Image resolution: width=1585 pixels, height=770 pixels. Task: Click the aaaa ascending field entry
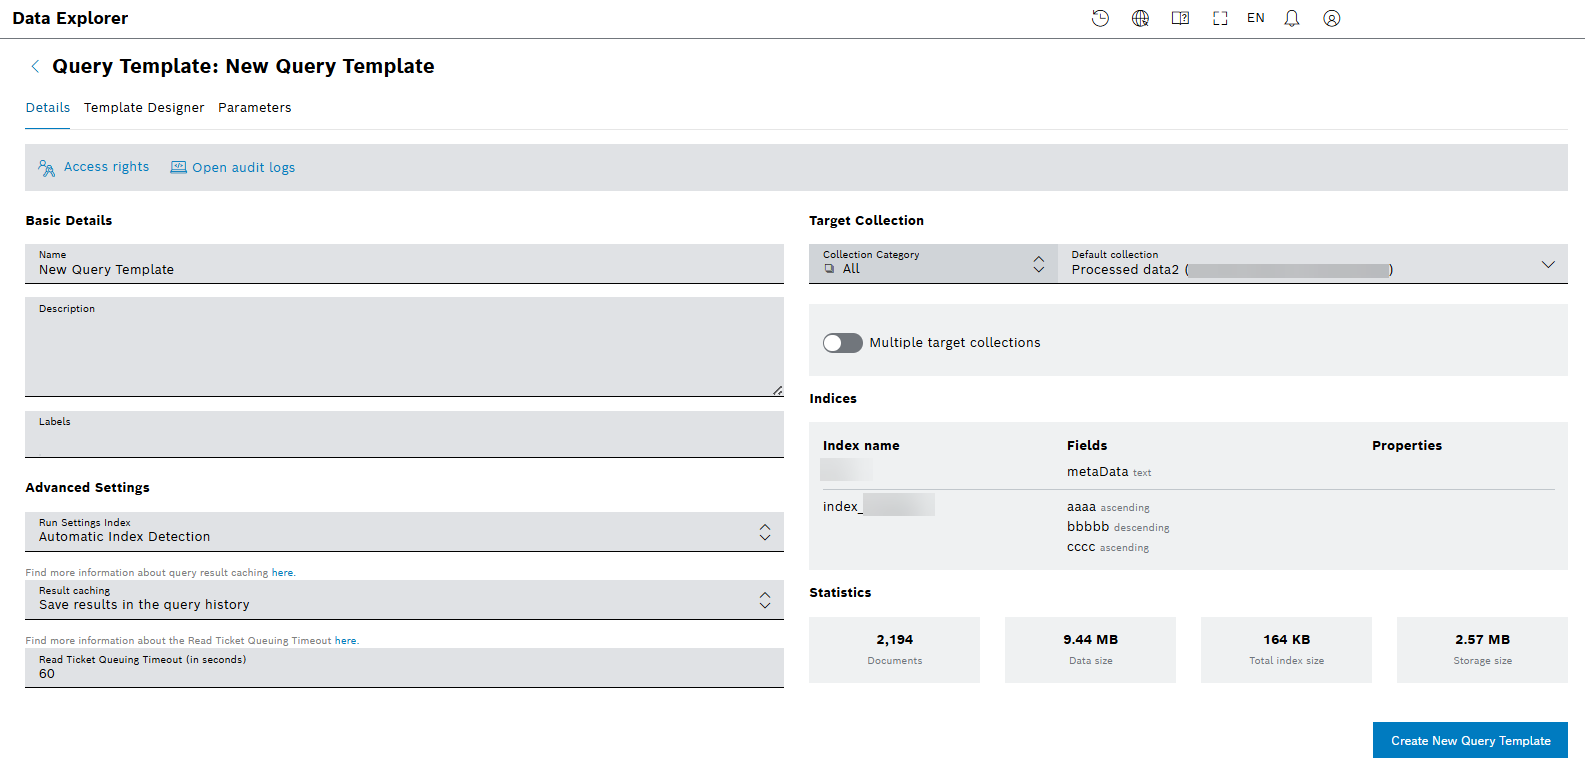[1108, 507]
